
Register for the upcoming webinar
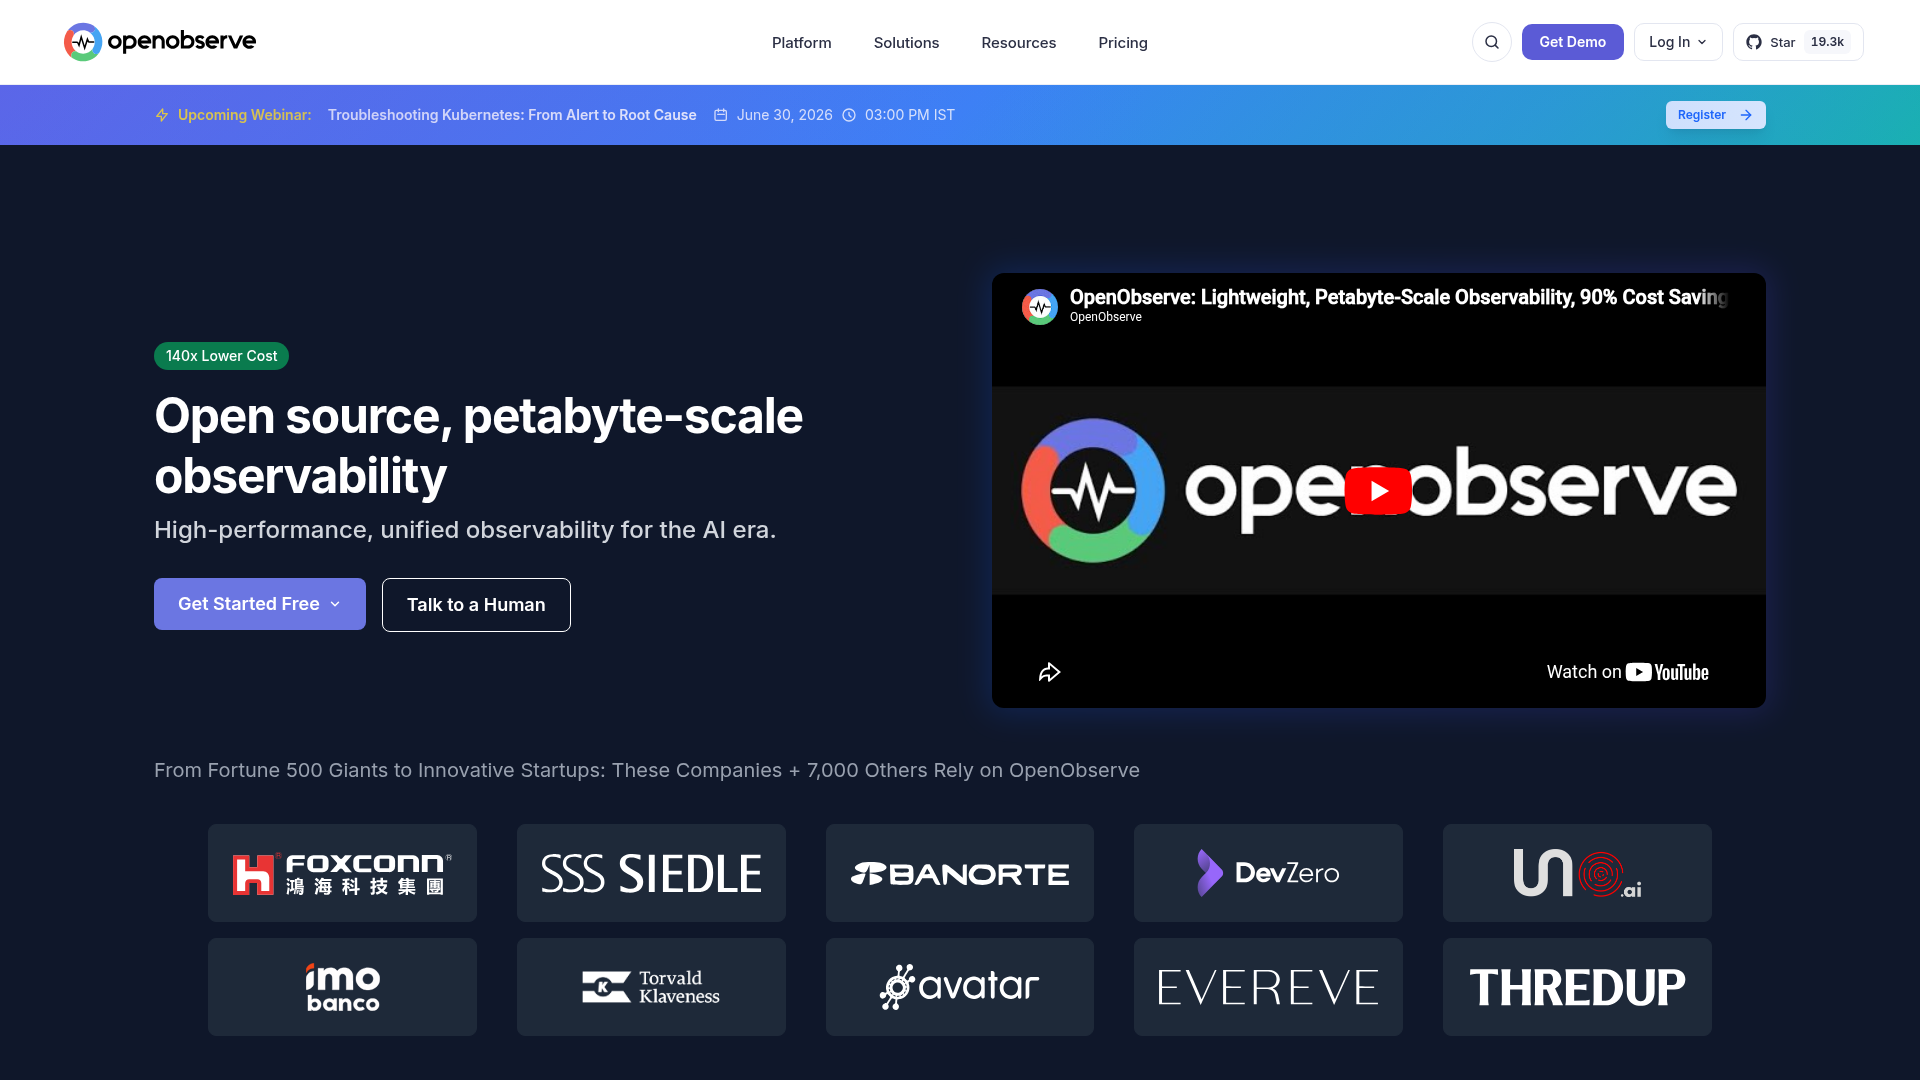1715,115
